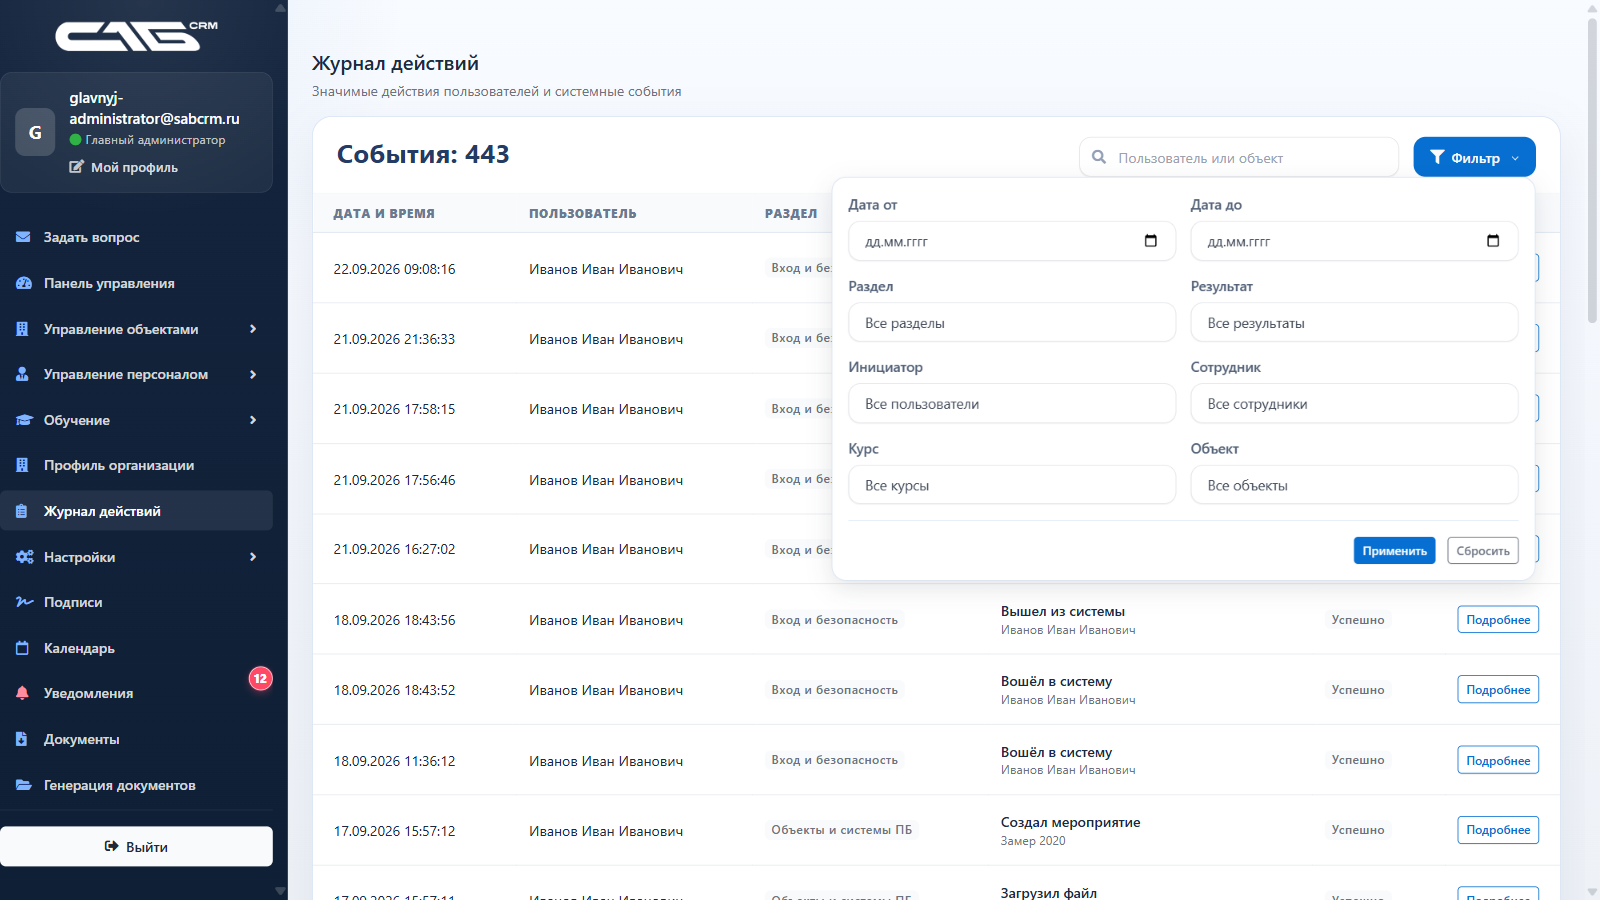Expand the Управление персоналом submenu chevron

[x=253, y=374]
